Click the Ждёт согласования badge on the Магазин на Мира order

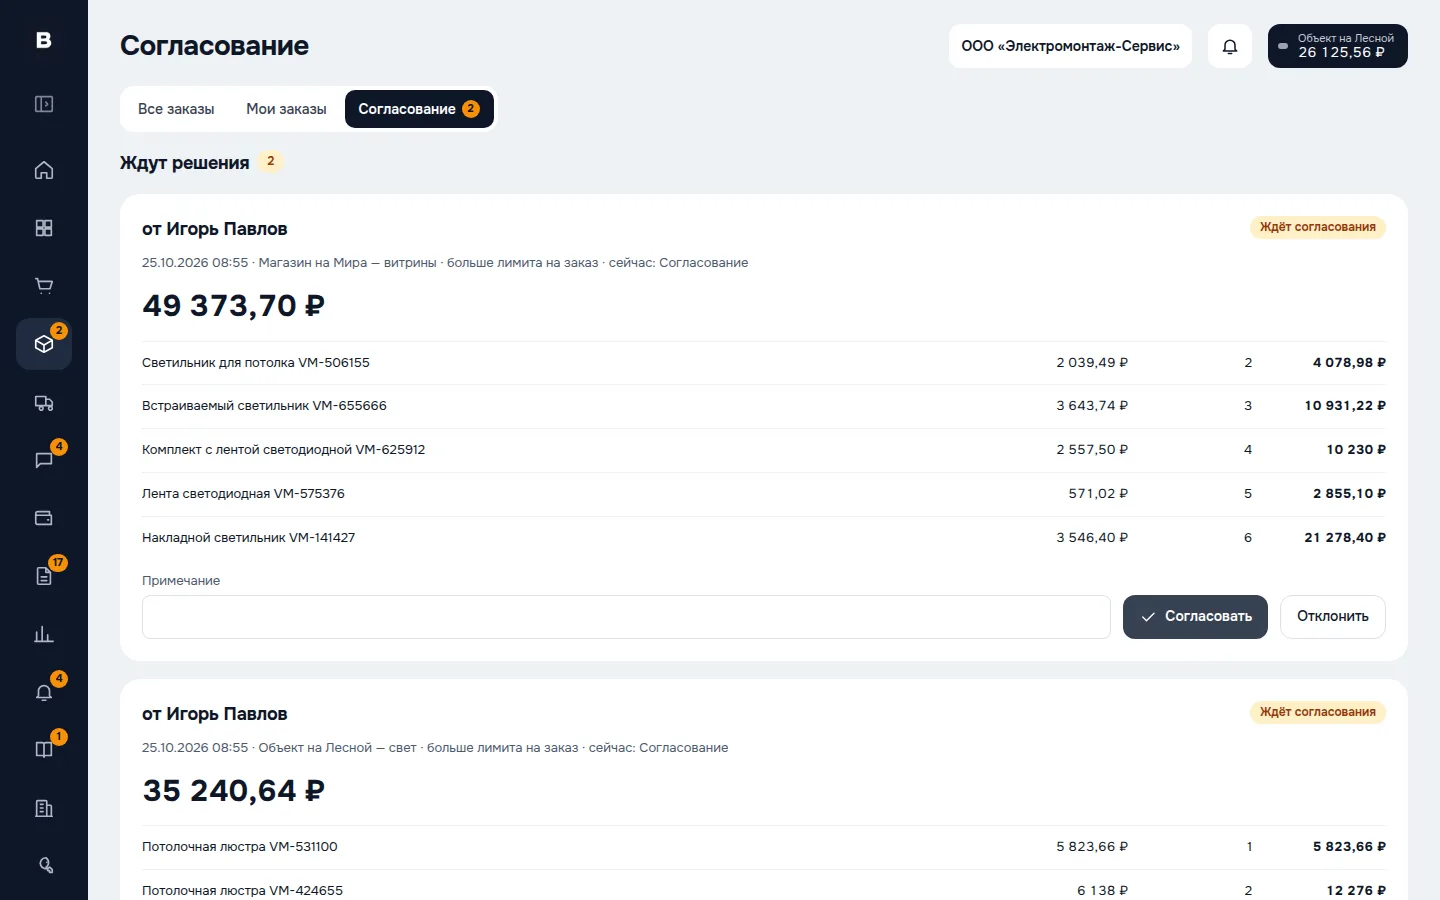click(1318, 227)
